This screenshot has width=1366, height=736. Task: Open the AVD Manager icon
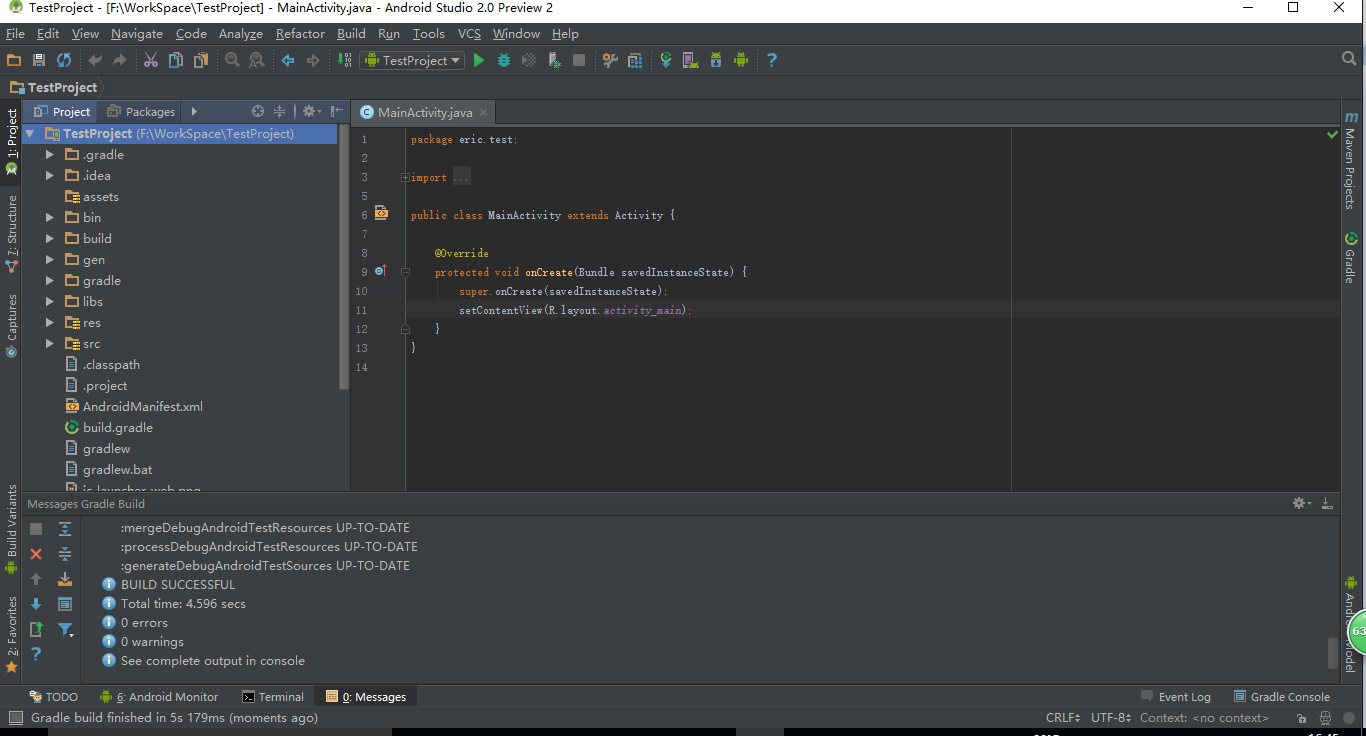690,60
